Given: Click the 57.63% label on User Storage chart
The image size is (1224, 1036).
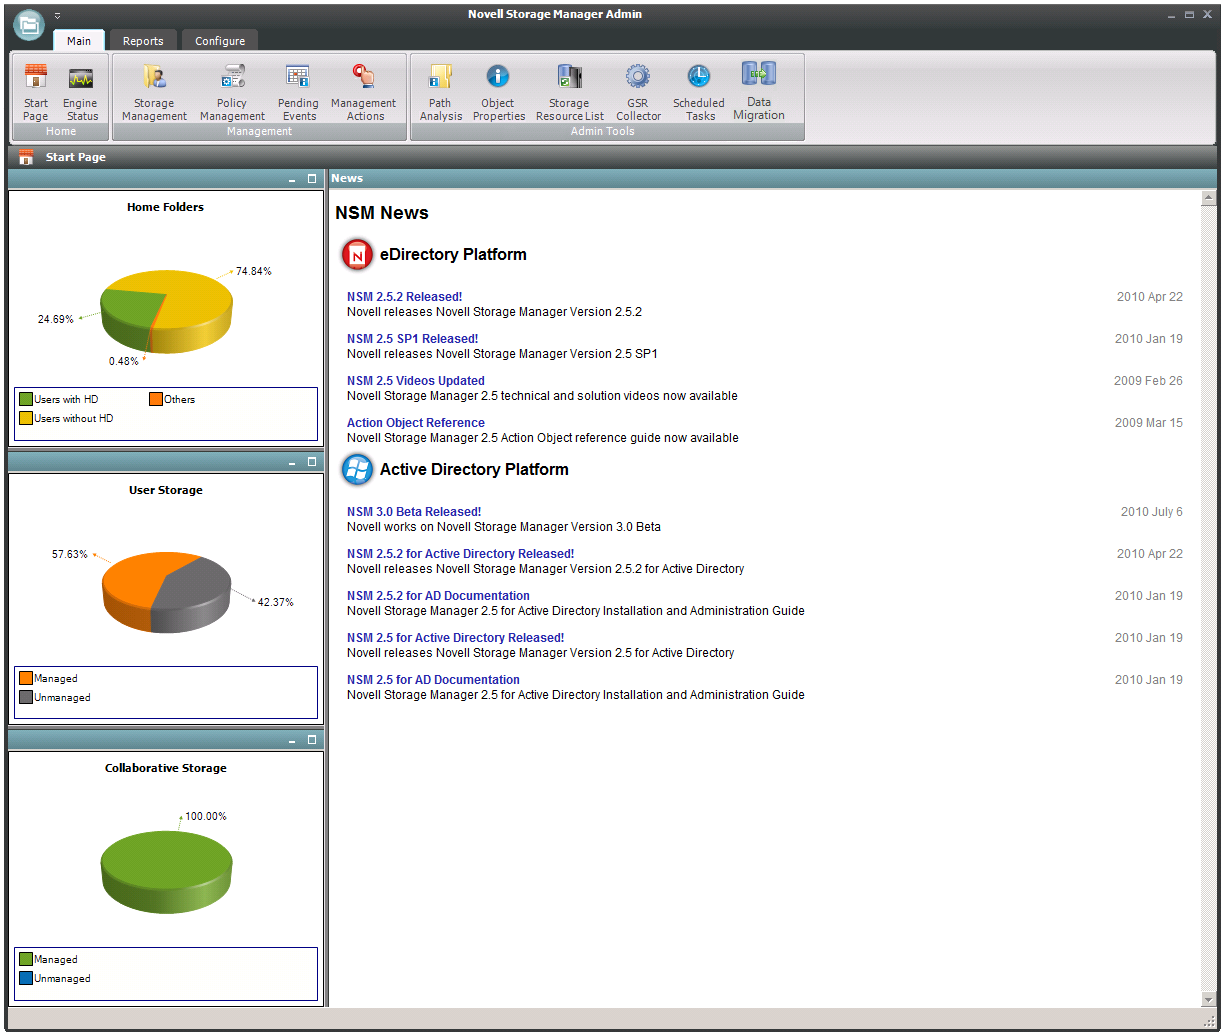Looking at the screenshot, I should [x=70, y=554].
